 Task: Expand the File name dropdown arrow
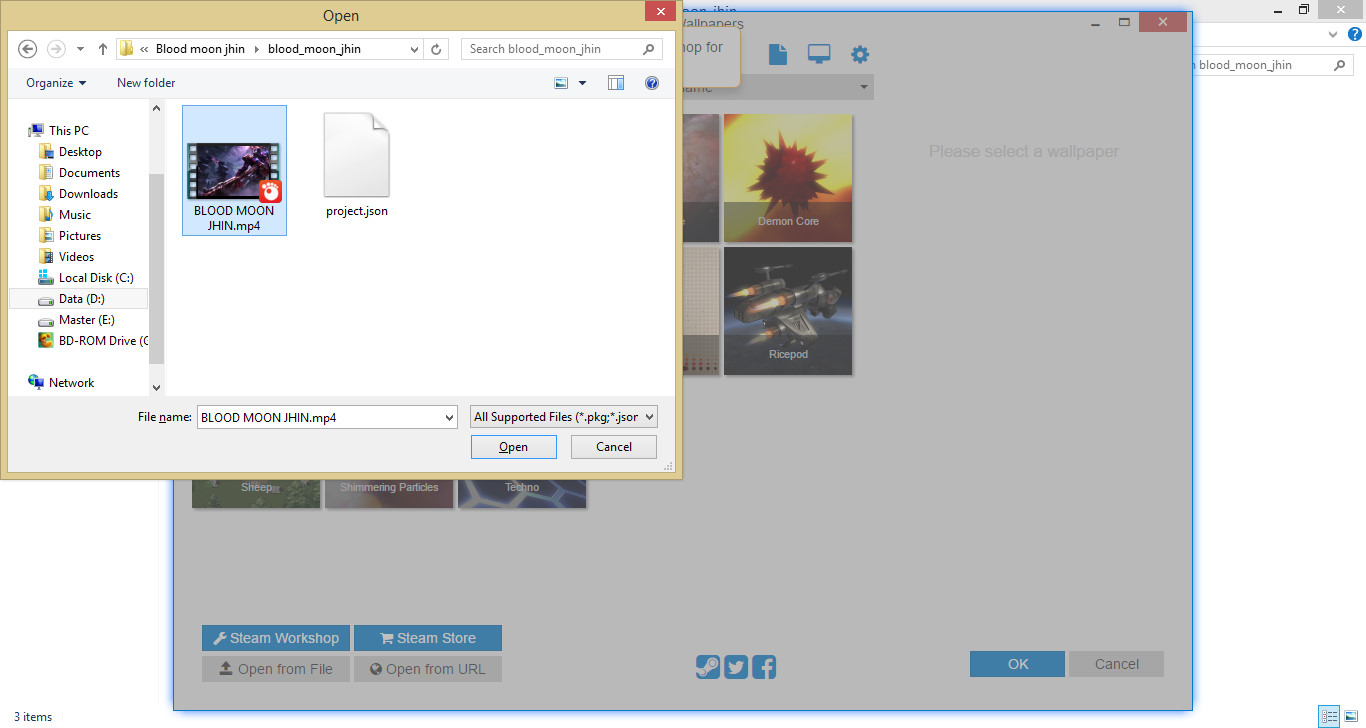click(x=448, y=418)
